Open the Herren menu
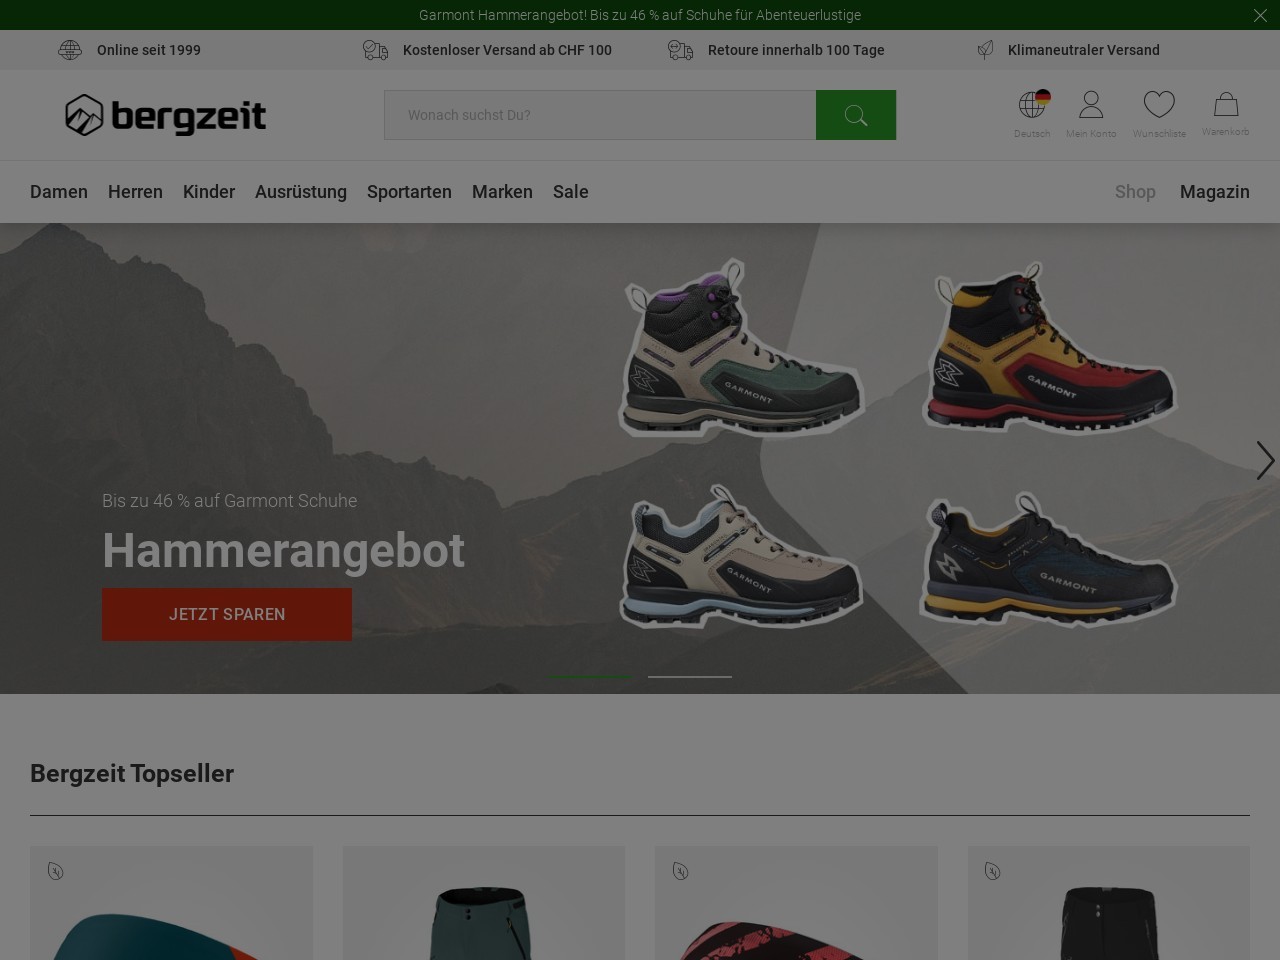This screenshot has height=960, width=1280. [x=135, y=192]
